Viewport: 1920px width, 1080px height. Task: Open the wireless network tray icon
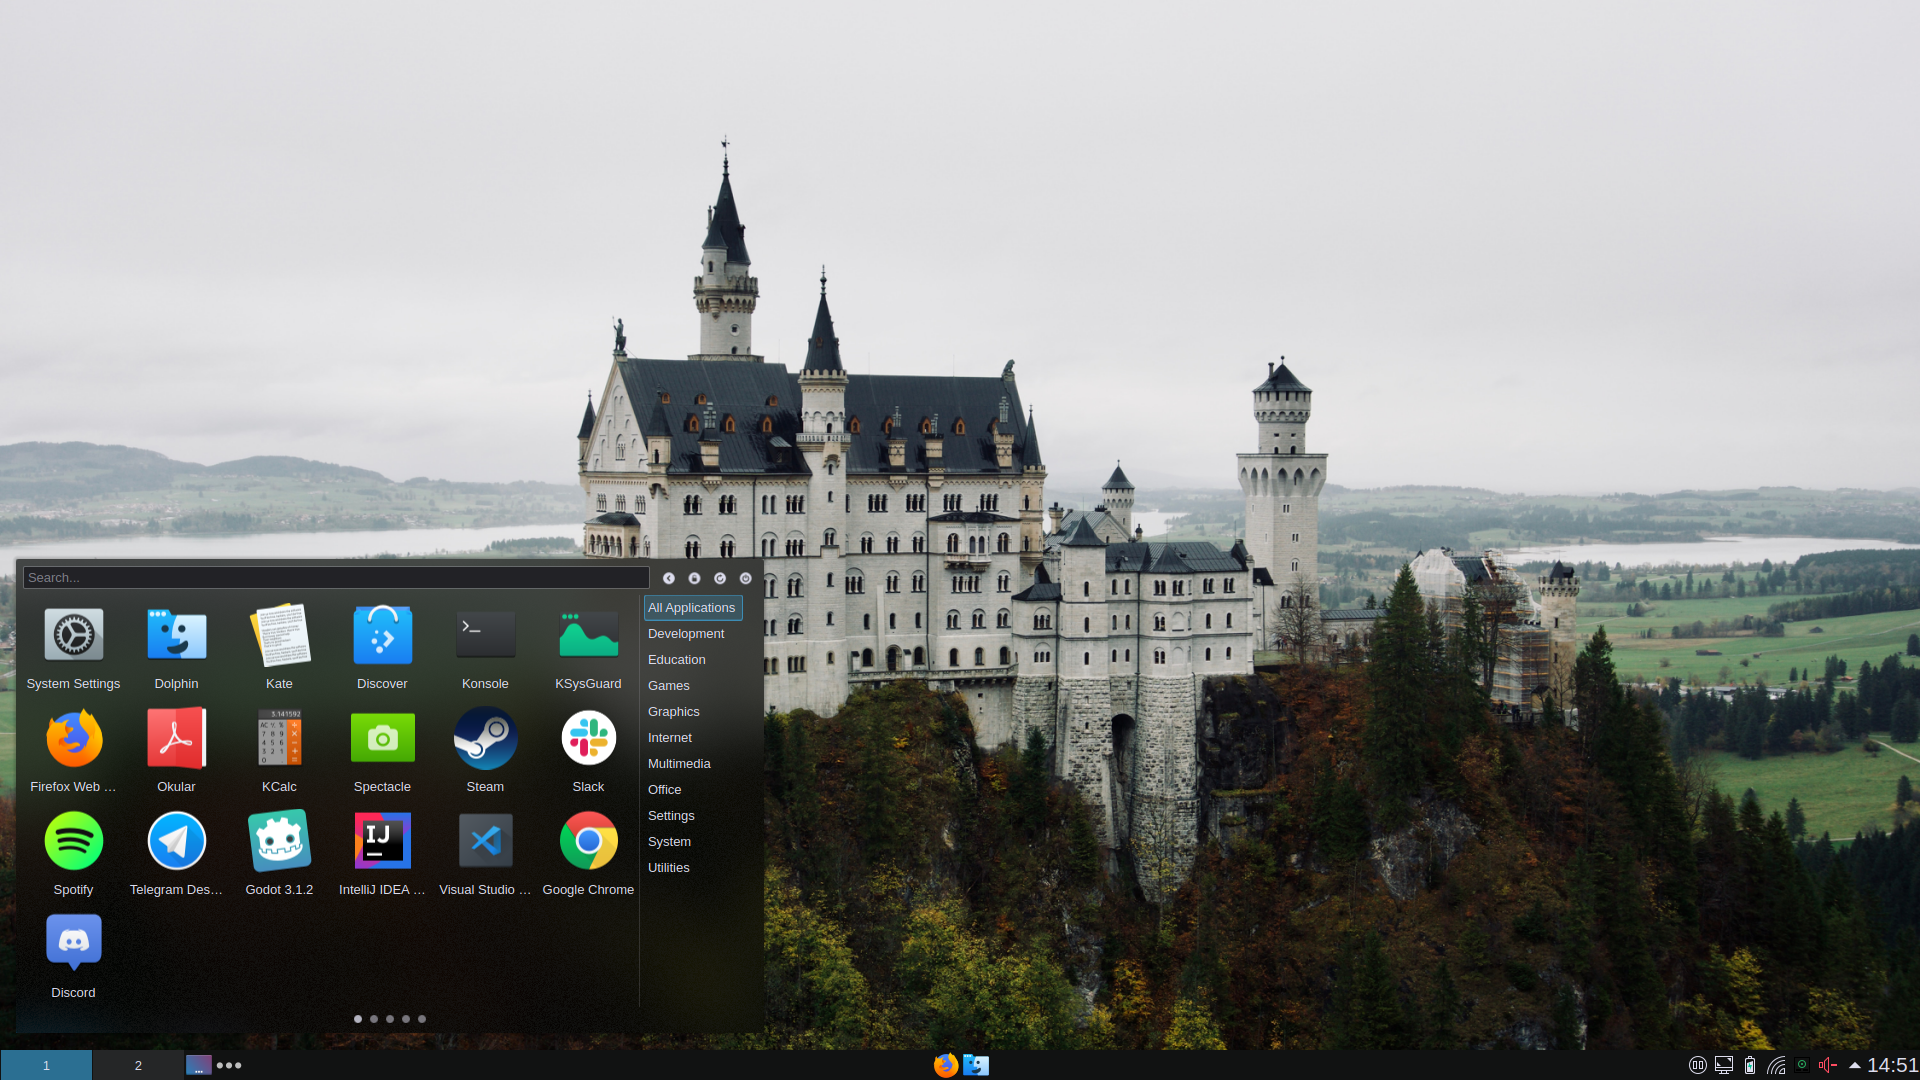1776,1065
